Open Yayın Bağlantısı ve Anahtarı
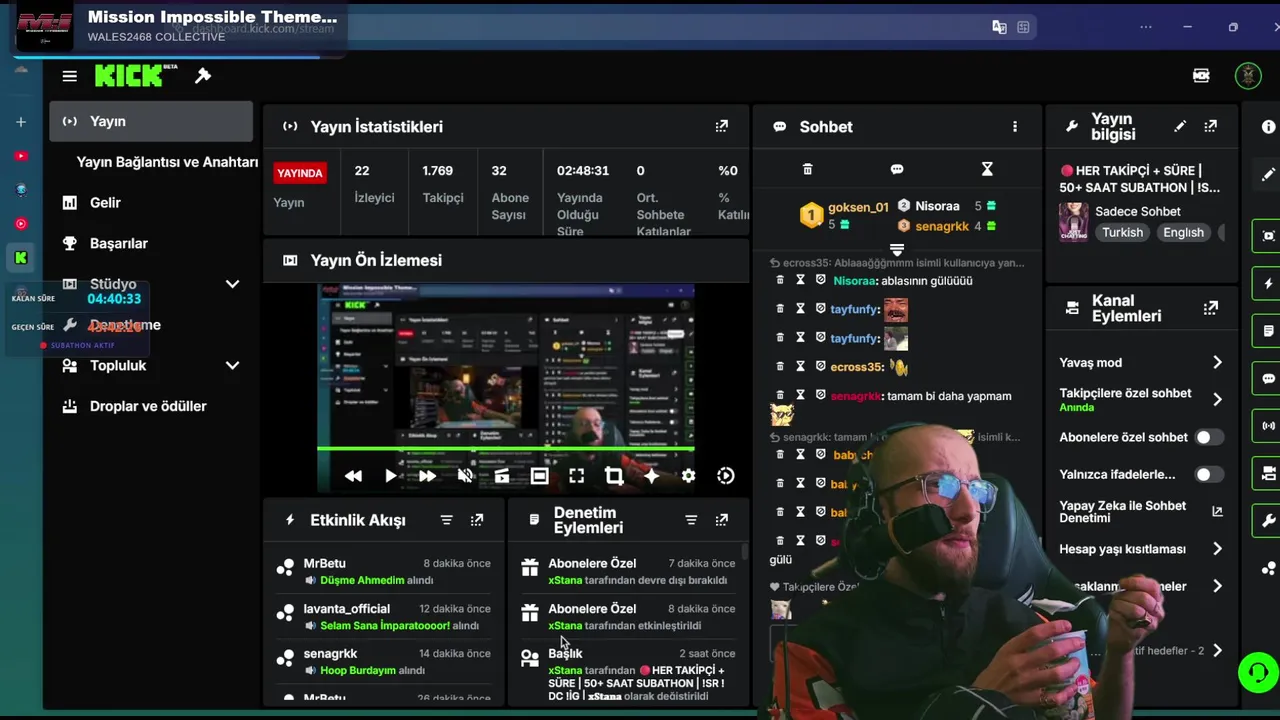 [167, 162]
